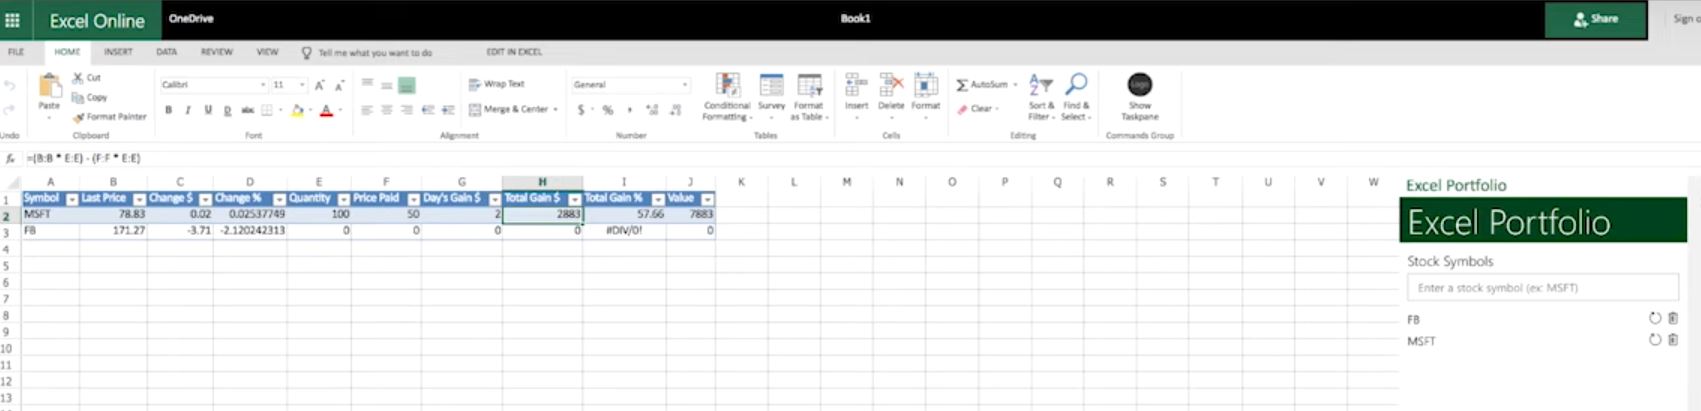This screenshot has width=1701, height=411.
Task: Center text horizontally
Action: click(x=387, y=110)
